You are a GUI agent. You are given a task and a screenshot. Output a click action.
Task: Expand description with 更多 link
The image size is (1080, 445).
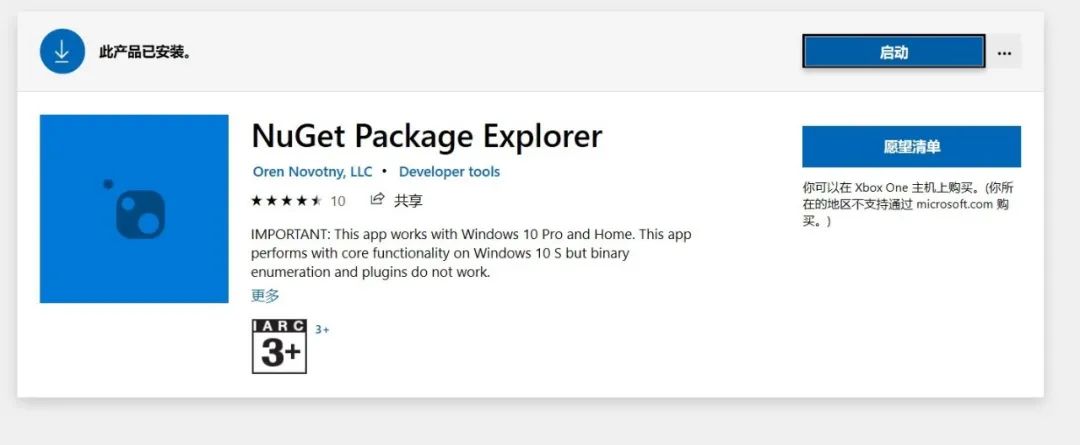pos(265,296)
